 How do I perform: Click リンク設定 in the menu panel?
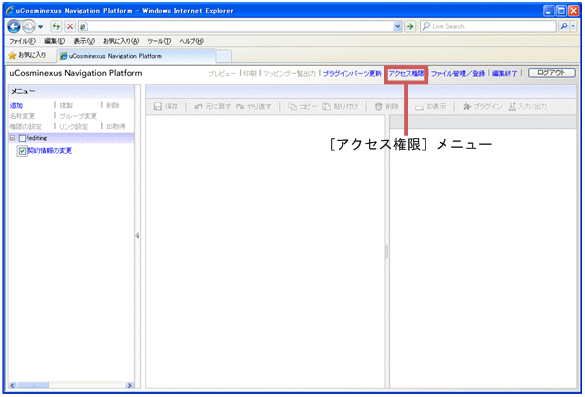pos(73,127)
